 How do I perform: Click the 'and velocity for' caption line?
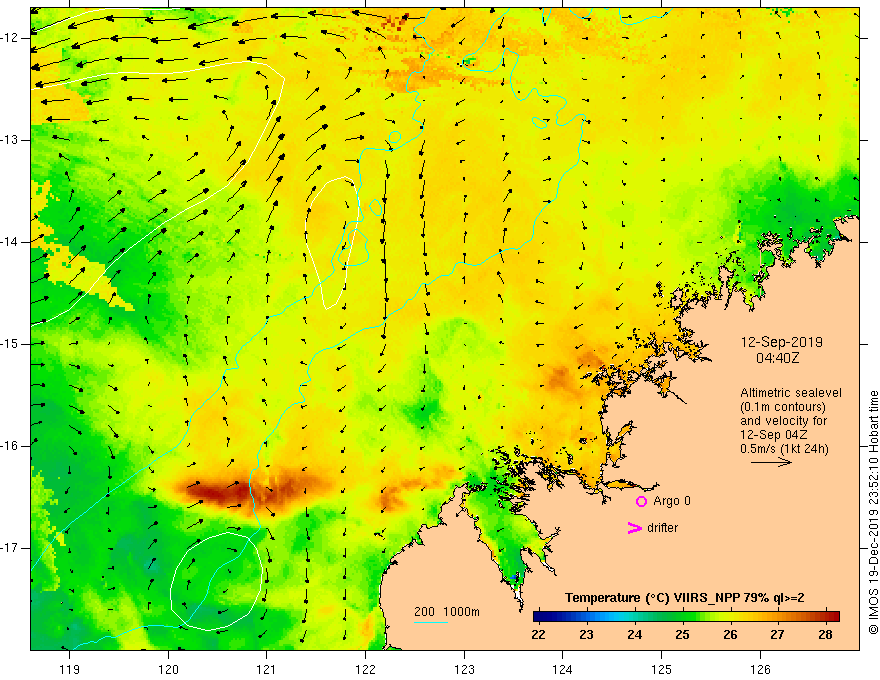pos(783,421)
